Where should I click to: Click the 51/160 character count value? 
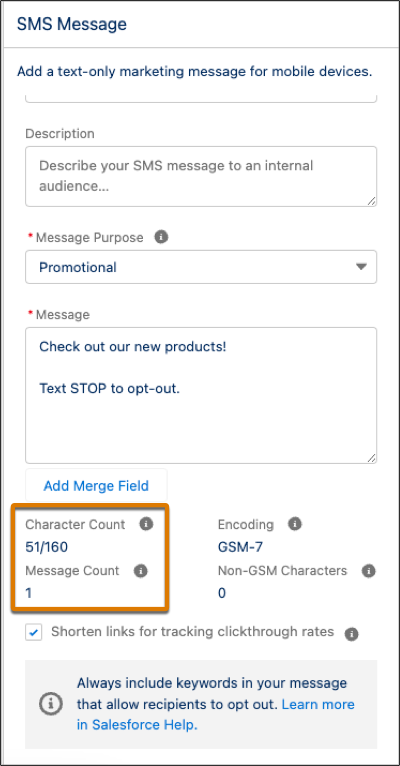[47, 547]
